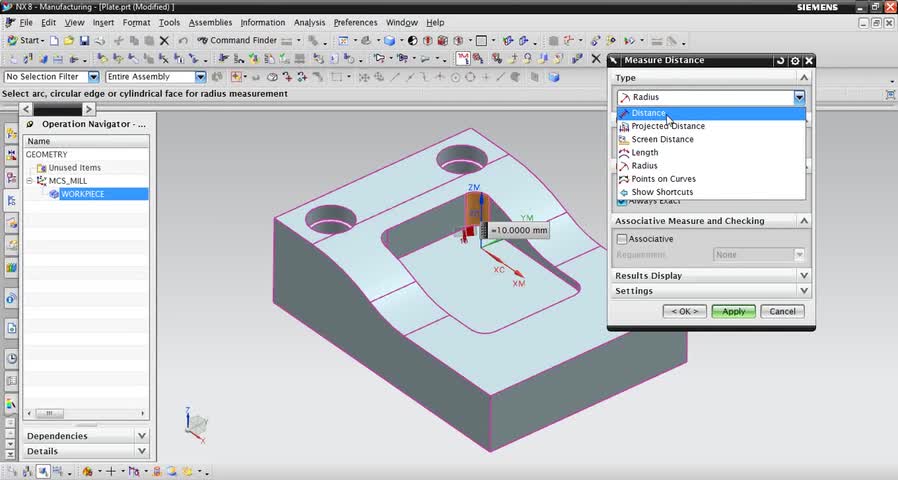The width and height of the screenshot is (898, 480).
Task: Choose Projected Distance from type list
Action: coord(667,126)
